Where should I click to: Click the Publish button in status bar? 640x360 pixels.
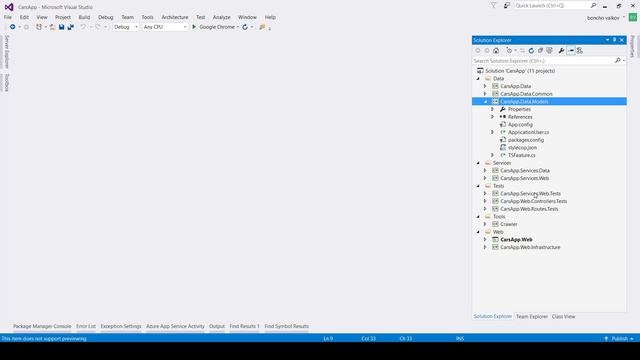[x=619, y=338]
